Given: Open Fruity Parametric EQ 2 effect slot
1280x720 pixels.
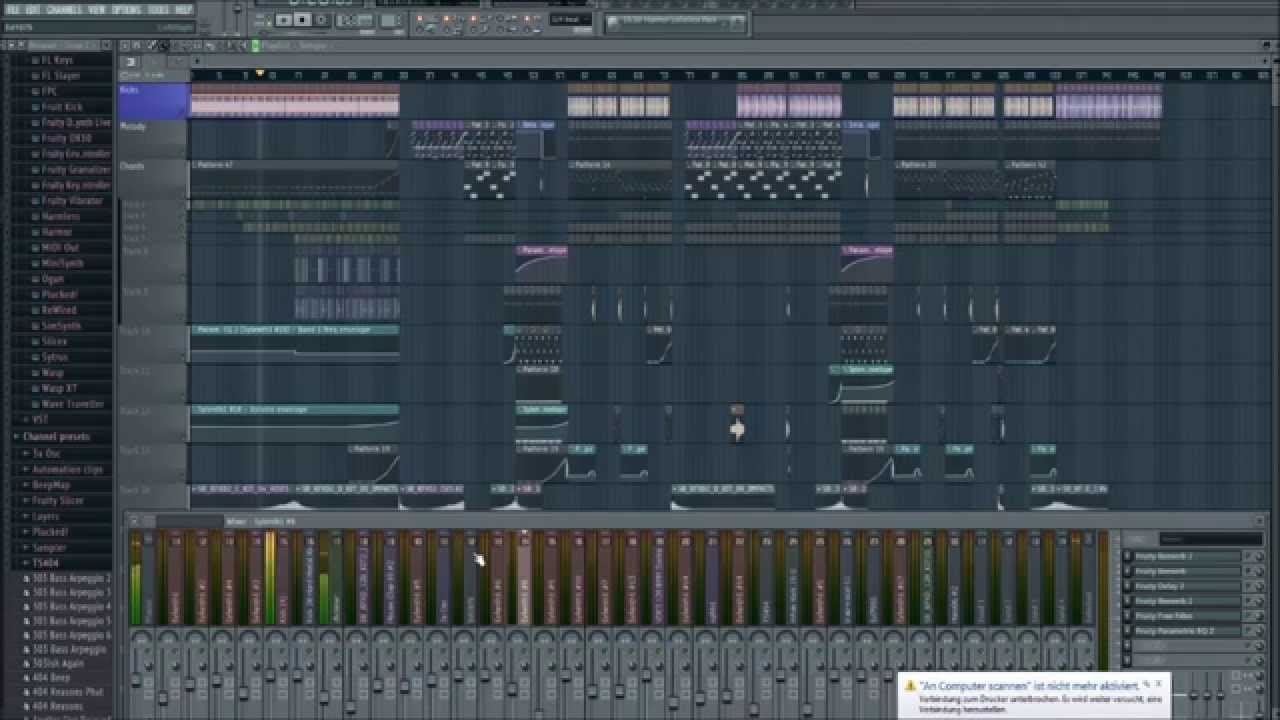Looking at the screenshot, I should [x=1186, y=631].
